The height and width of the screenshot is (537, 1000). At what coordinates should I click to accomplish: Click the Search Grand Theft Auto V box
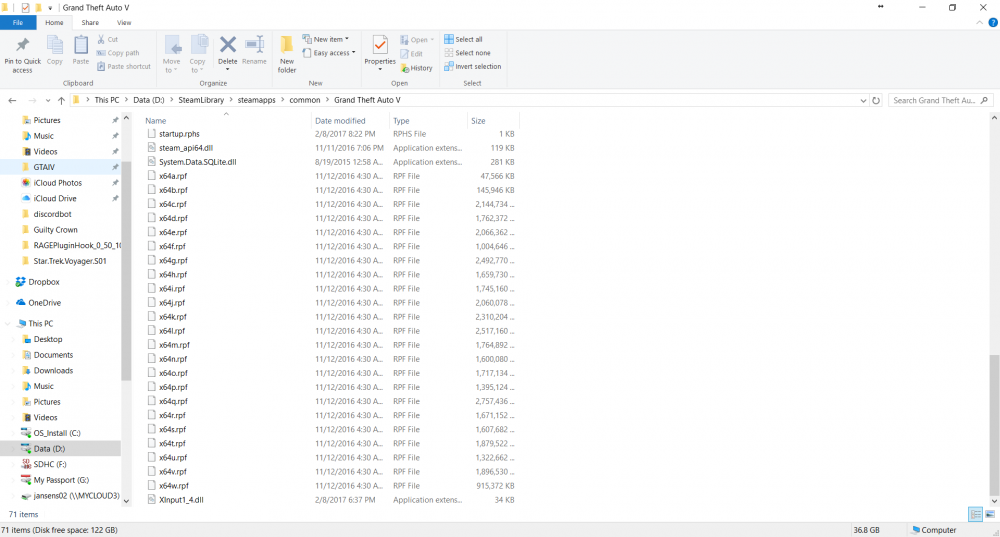938,100
